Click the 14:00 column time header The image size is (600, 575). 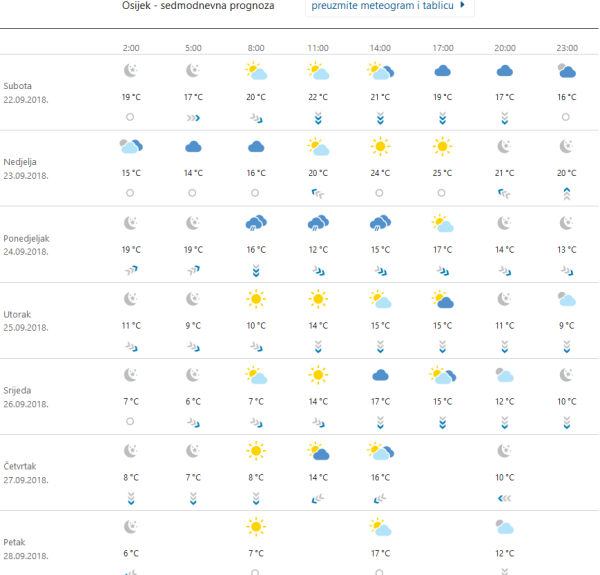[x=380, y=46]
